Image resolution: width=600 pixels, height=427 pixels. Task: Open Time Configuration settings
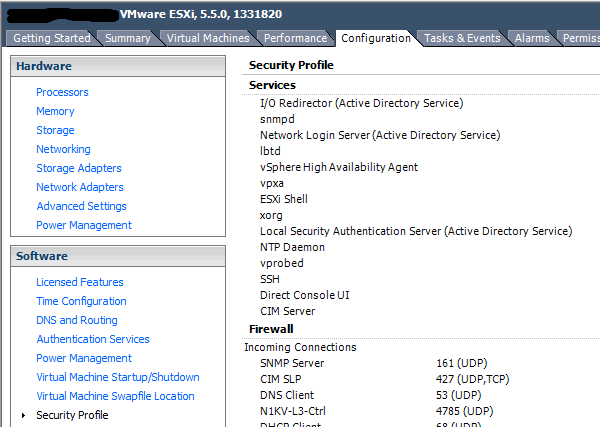[81, 301]
